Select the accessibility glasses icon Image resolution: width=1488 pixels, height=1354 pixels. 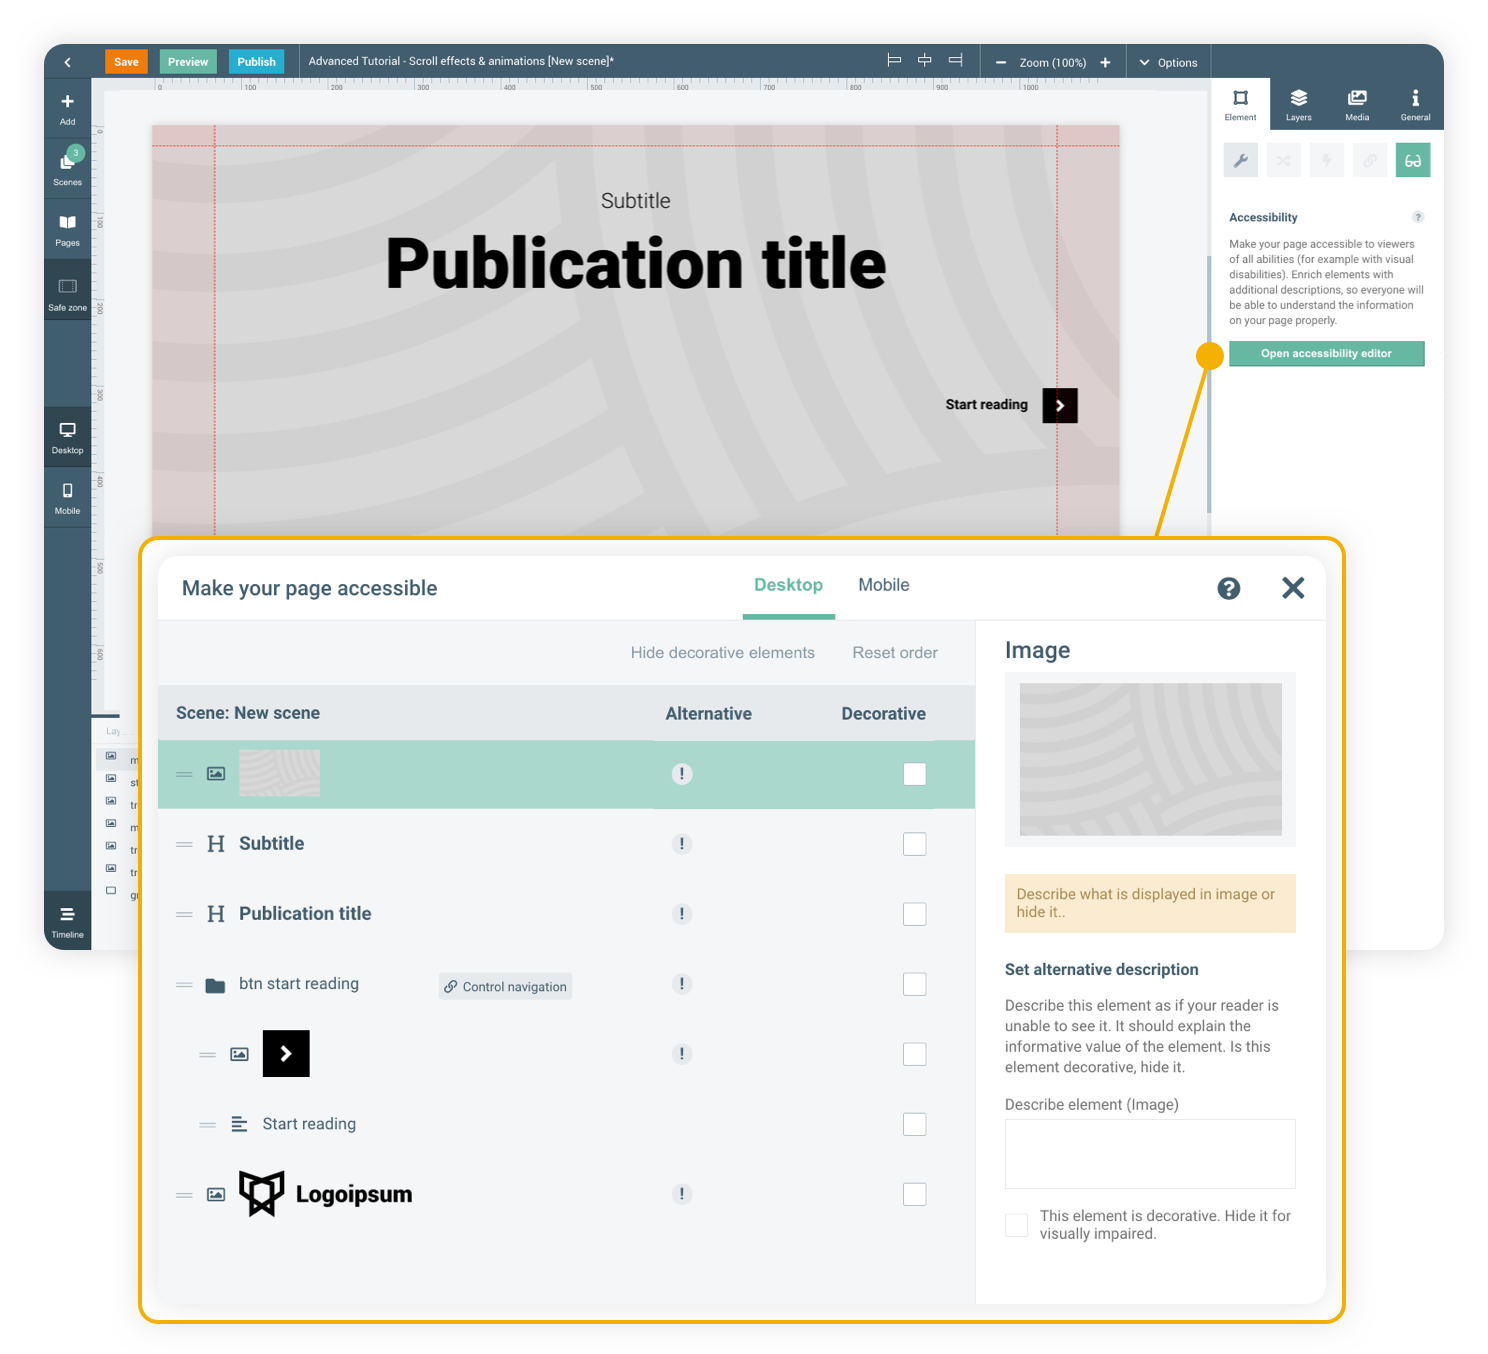pos(1412,160)
